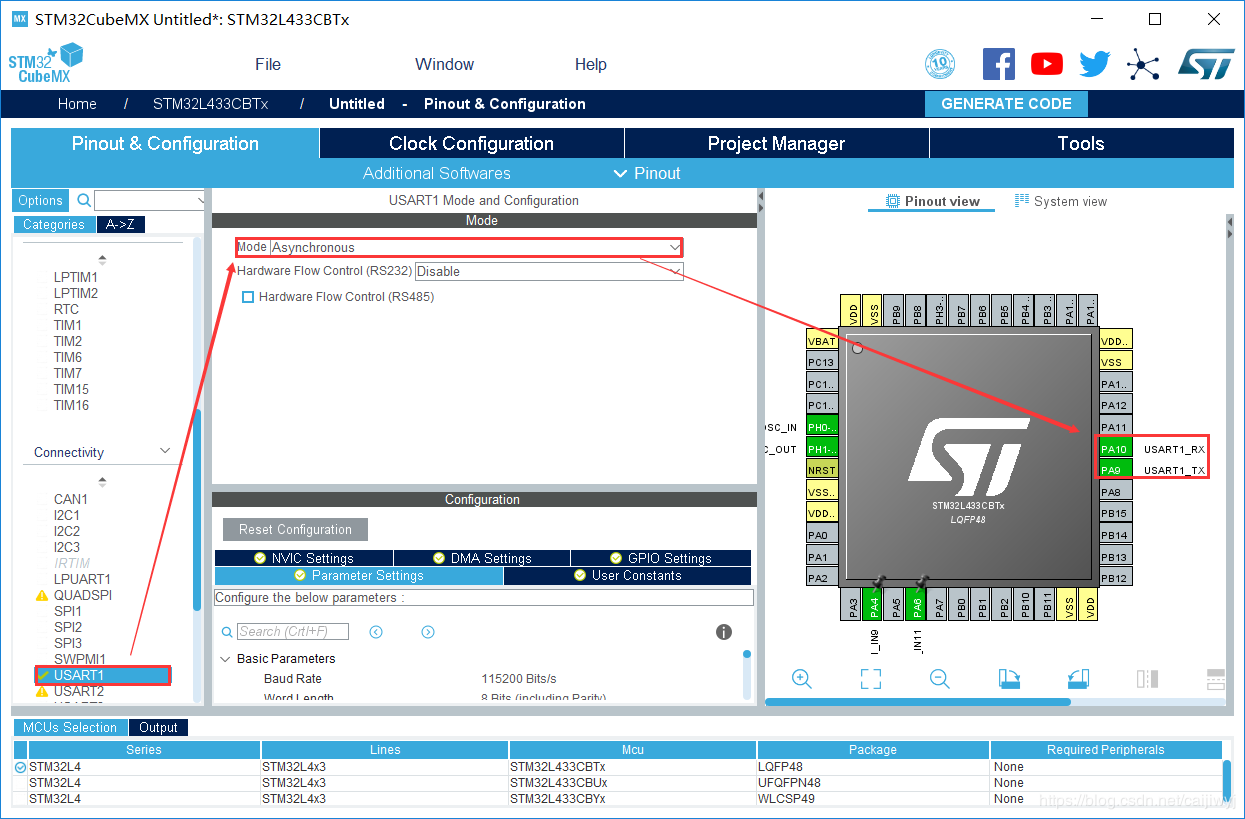
Task: Click the peripheral list vertical scrollbar
Action: click(x=197, y=510)
